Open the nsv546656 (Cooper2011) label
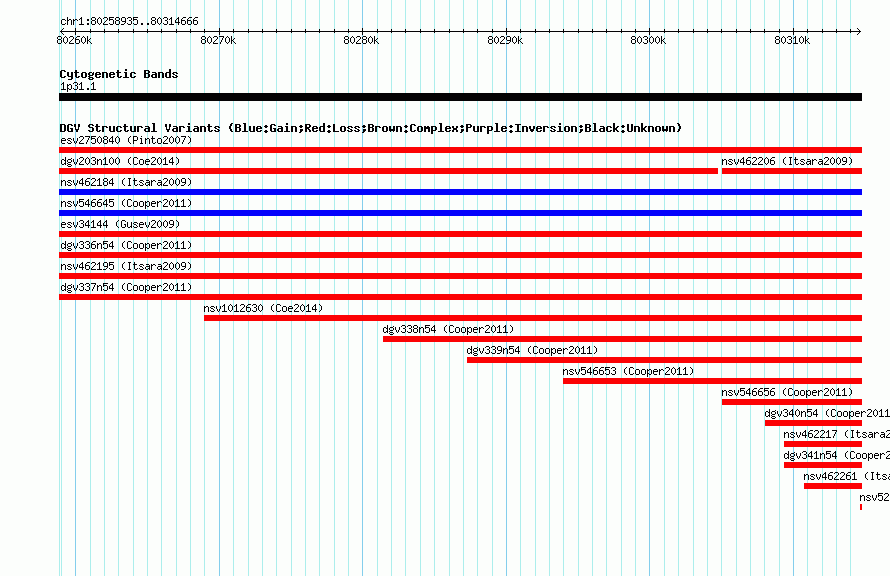The height and width of the screenshot is (576, 890). coord(787,392)
